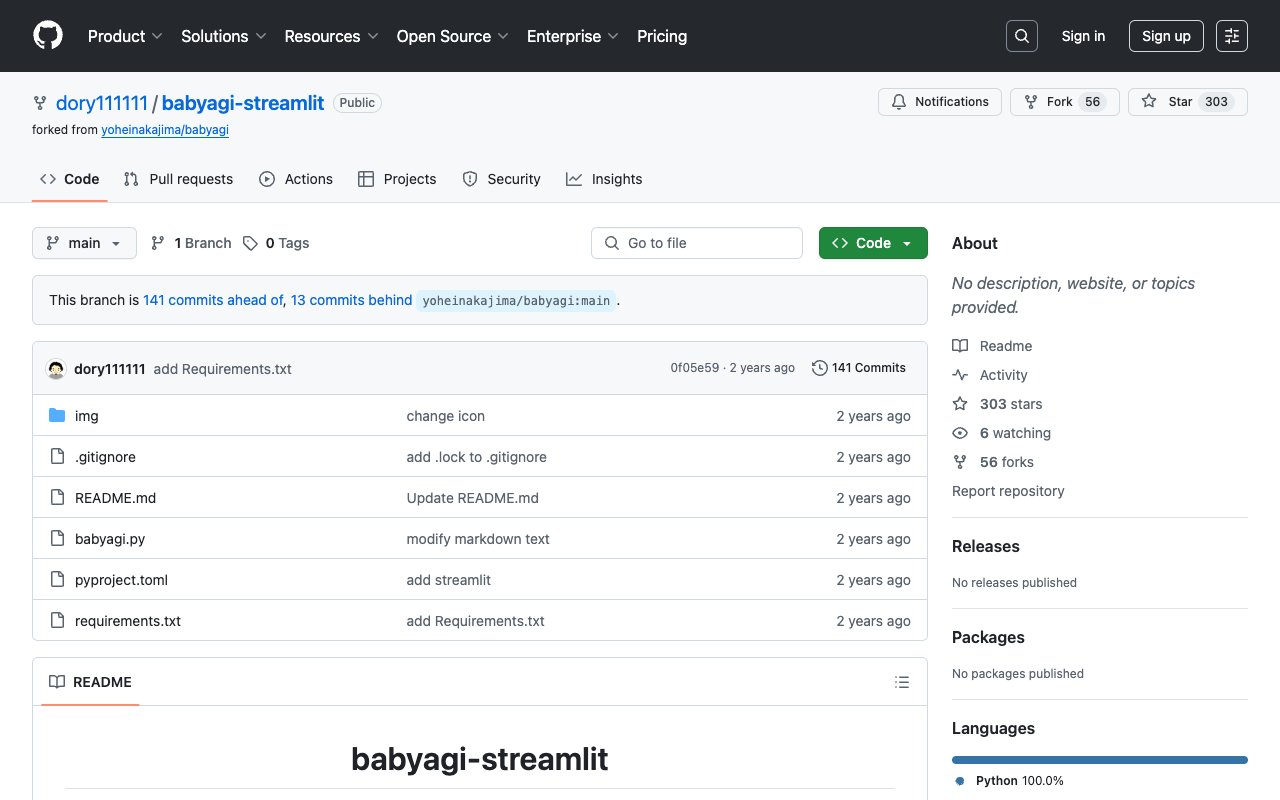Viewport: 1280px width, 800px height.
Task: Open the img folder
Action: coord(87,416)
